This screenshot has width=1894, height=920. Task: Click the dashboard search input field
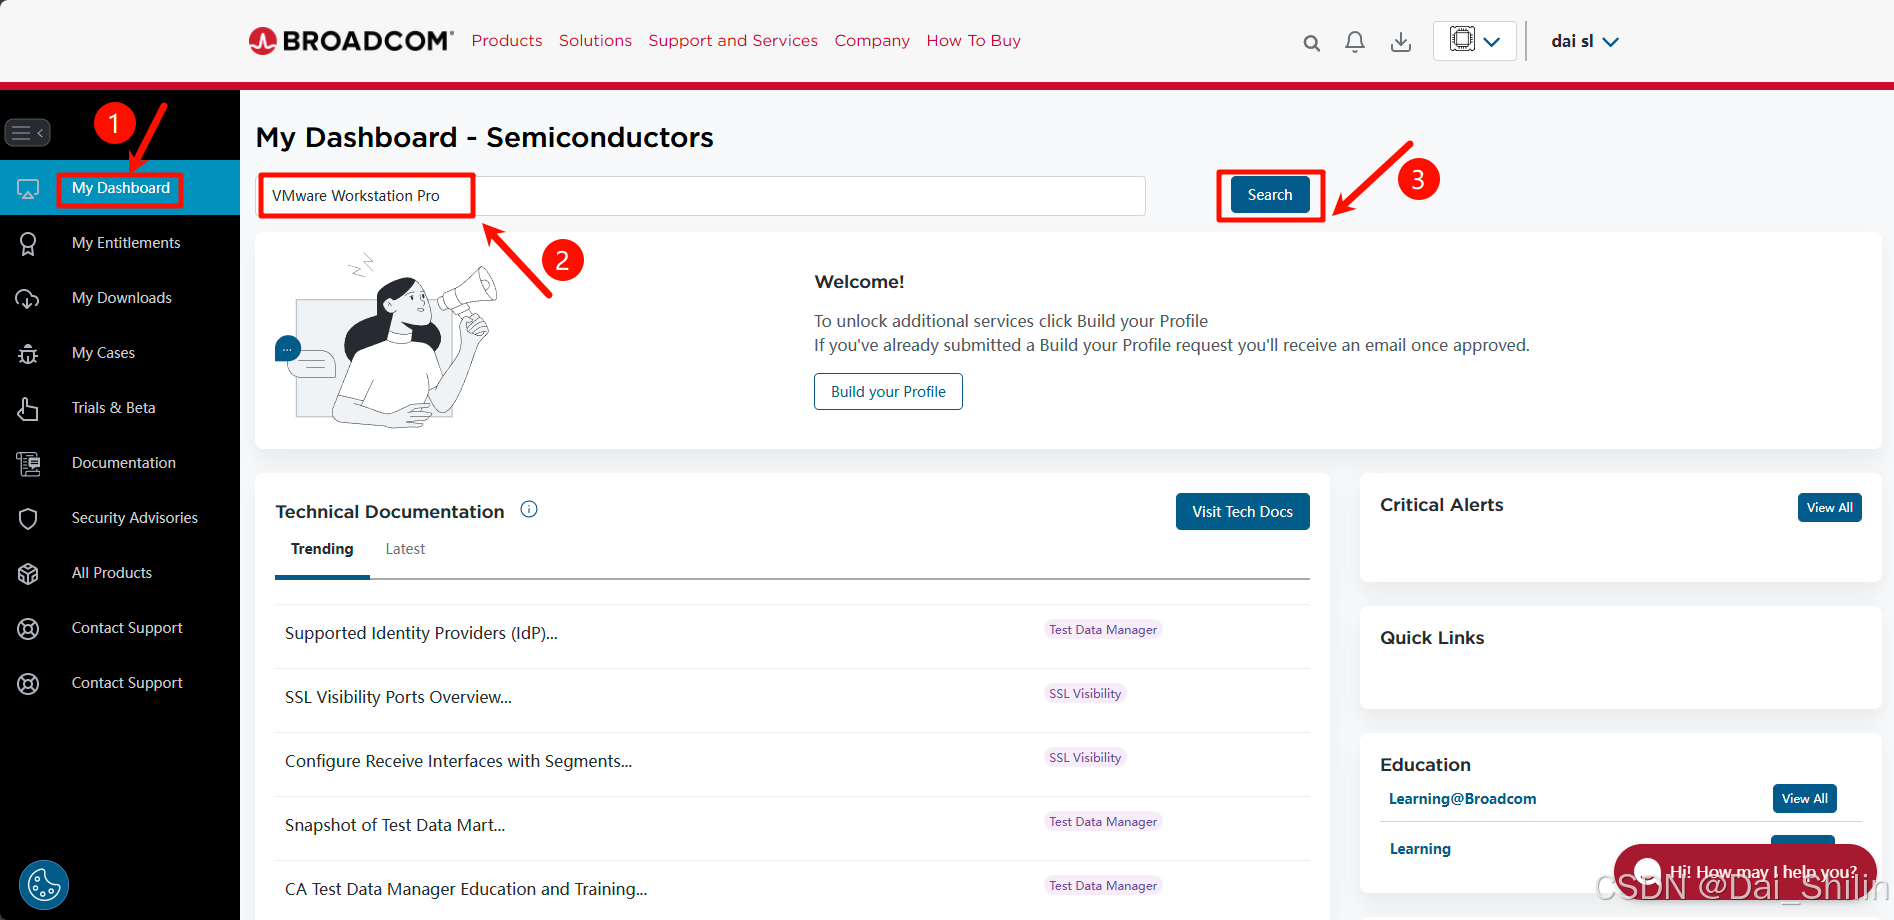(x=702, y=196)
